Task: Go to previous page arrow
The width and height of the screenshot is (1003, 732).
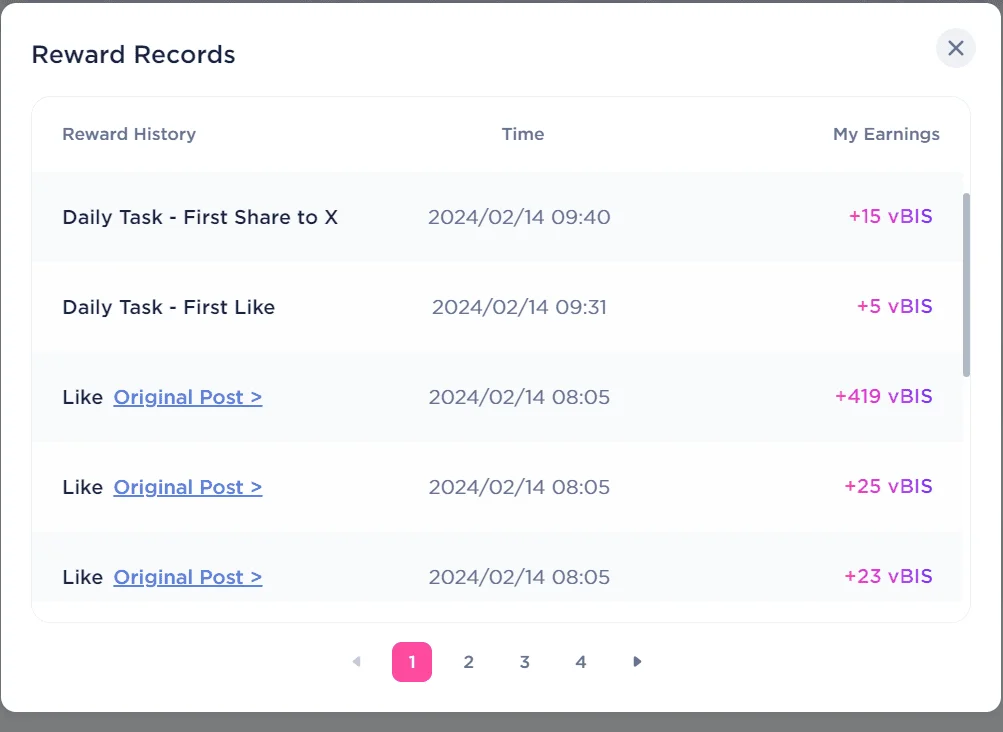Action: pyautogui.click(x=356, y=662)
